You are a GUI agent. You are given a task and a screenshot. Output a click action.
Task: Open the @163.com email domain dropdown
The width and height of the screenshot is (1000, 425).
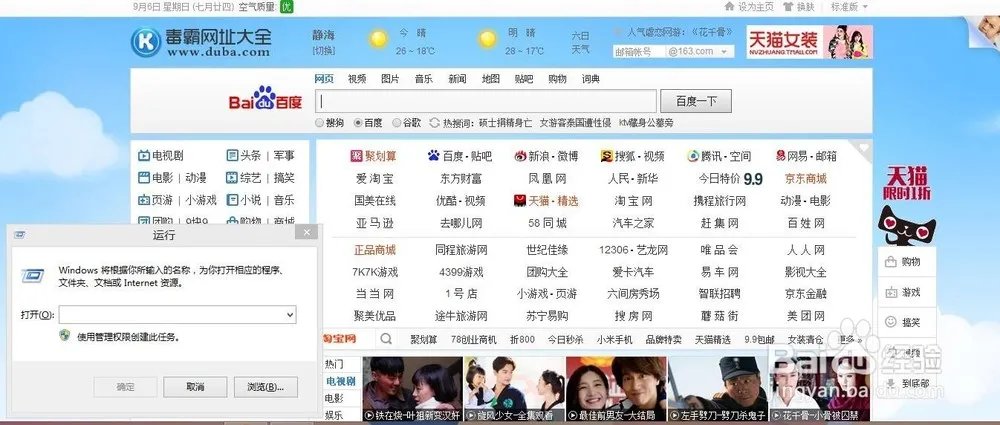[724, 52]
